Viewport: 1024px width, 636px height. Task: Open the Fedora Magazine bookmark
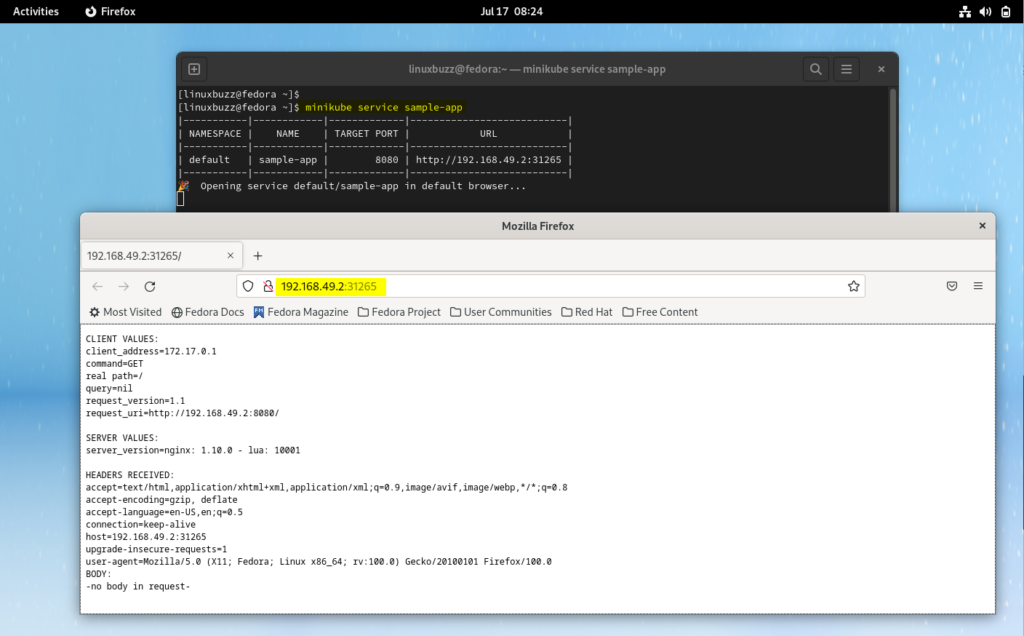[x=301, y=312]
